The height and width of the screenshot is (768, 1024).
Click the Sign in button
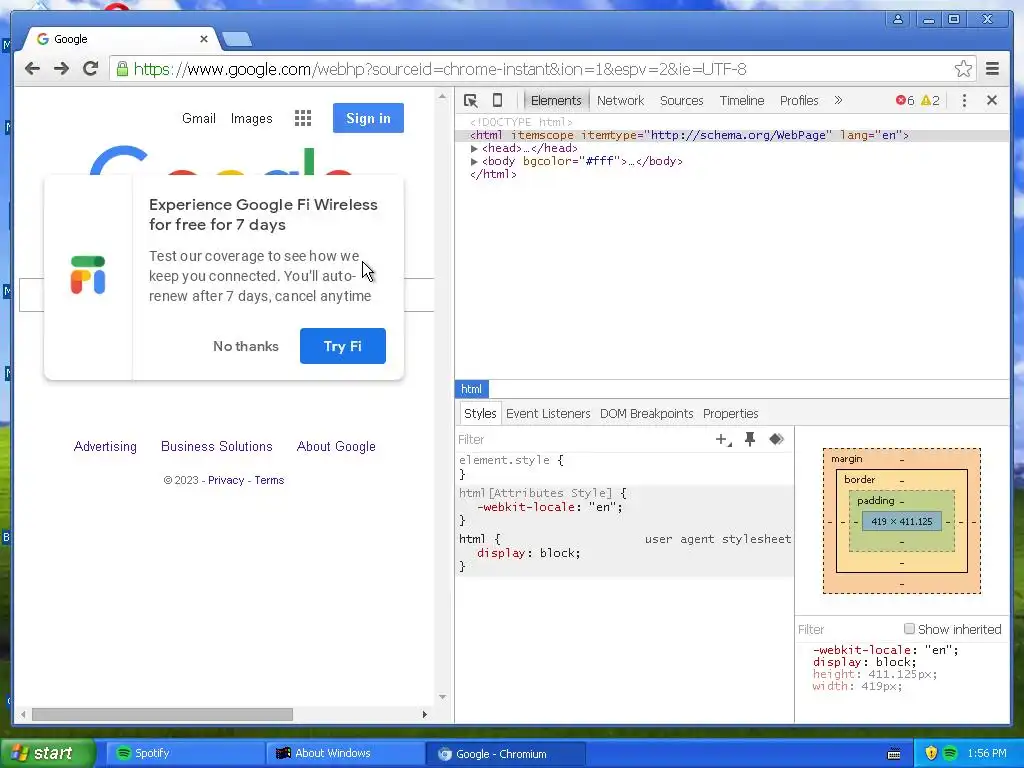tap(368, 118)
